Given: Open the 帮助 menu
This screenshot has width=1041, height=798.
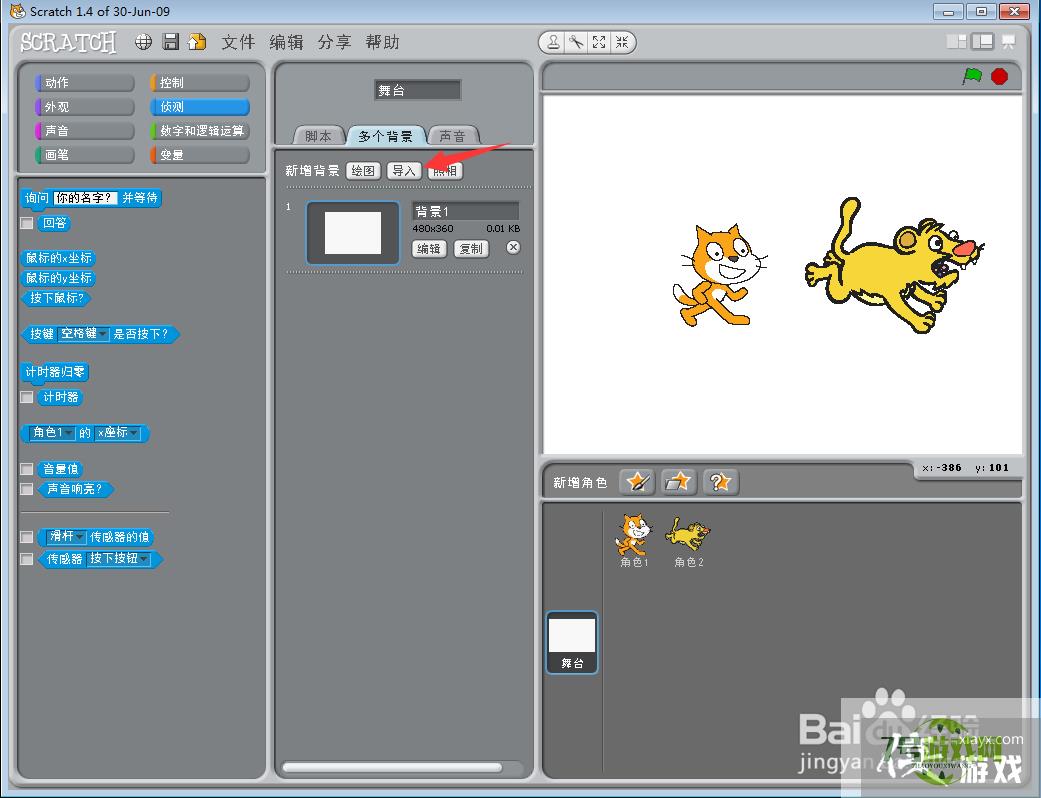Looking at the screenshot, I should pos(382,42).
